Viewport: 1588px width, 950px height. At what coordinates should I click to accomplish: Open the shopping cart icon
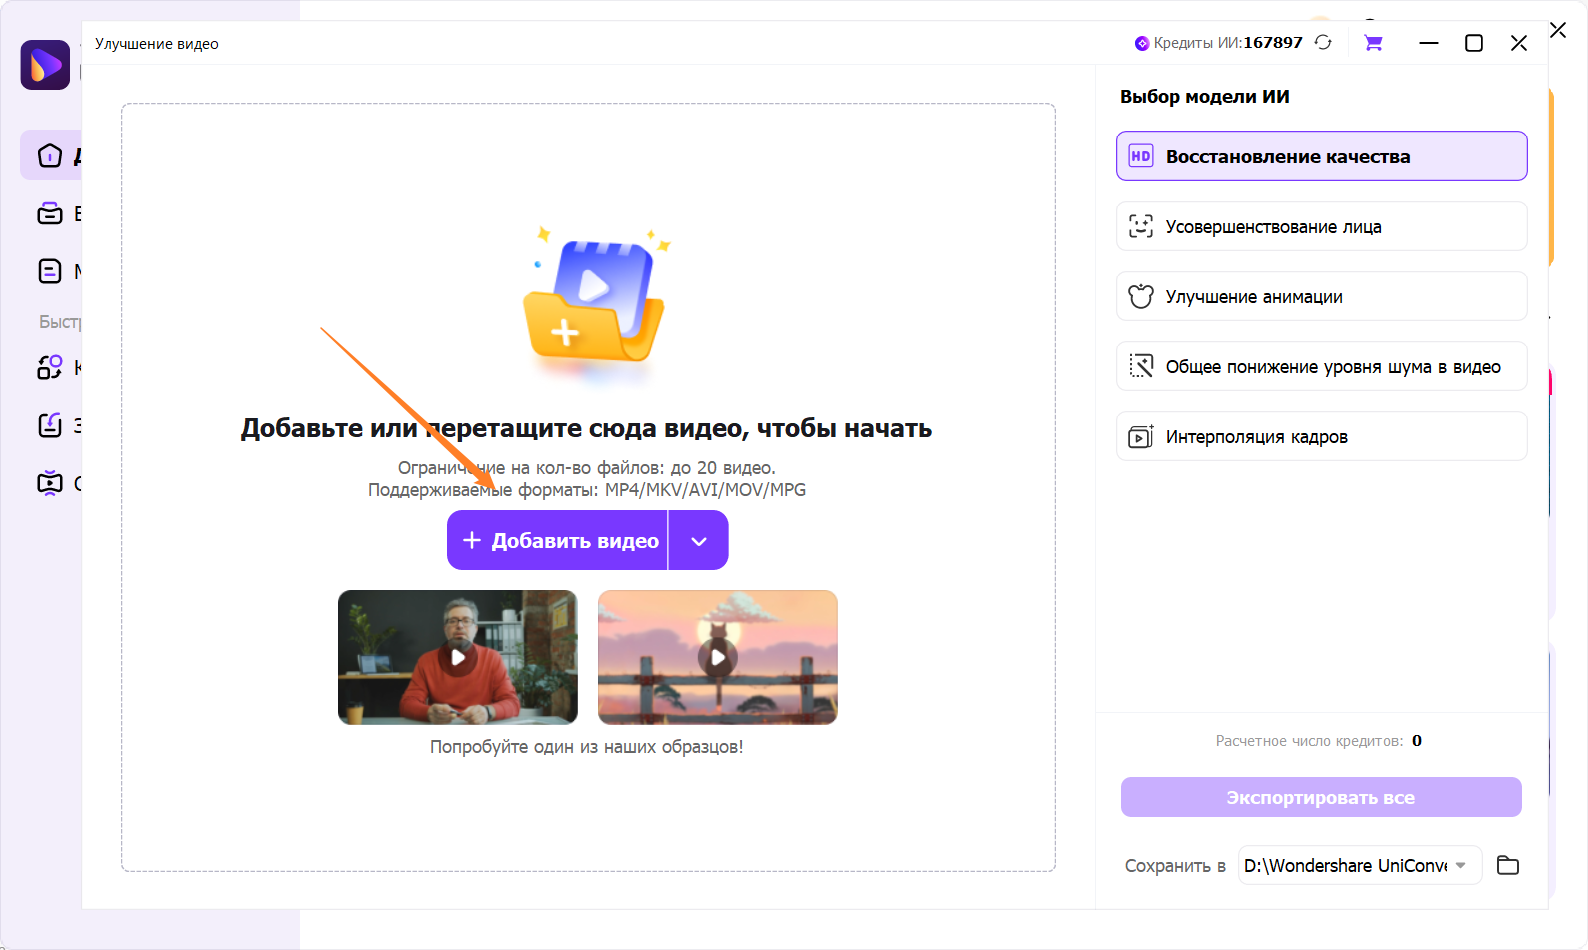[x=1373, y=43]
